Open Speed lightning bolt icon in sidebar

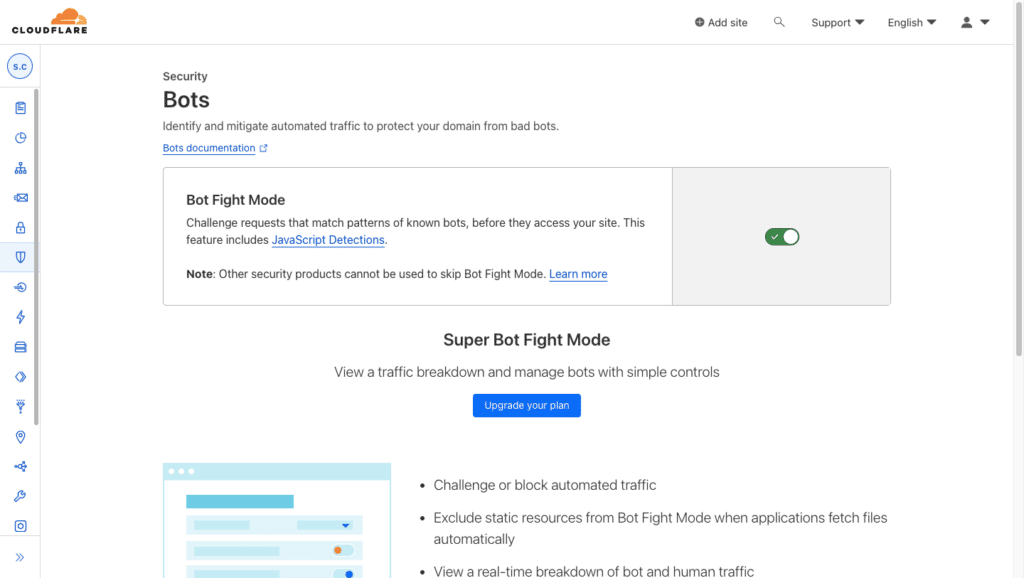(x=20, y=317)
